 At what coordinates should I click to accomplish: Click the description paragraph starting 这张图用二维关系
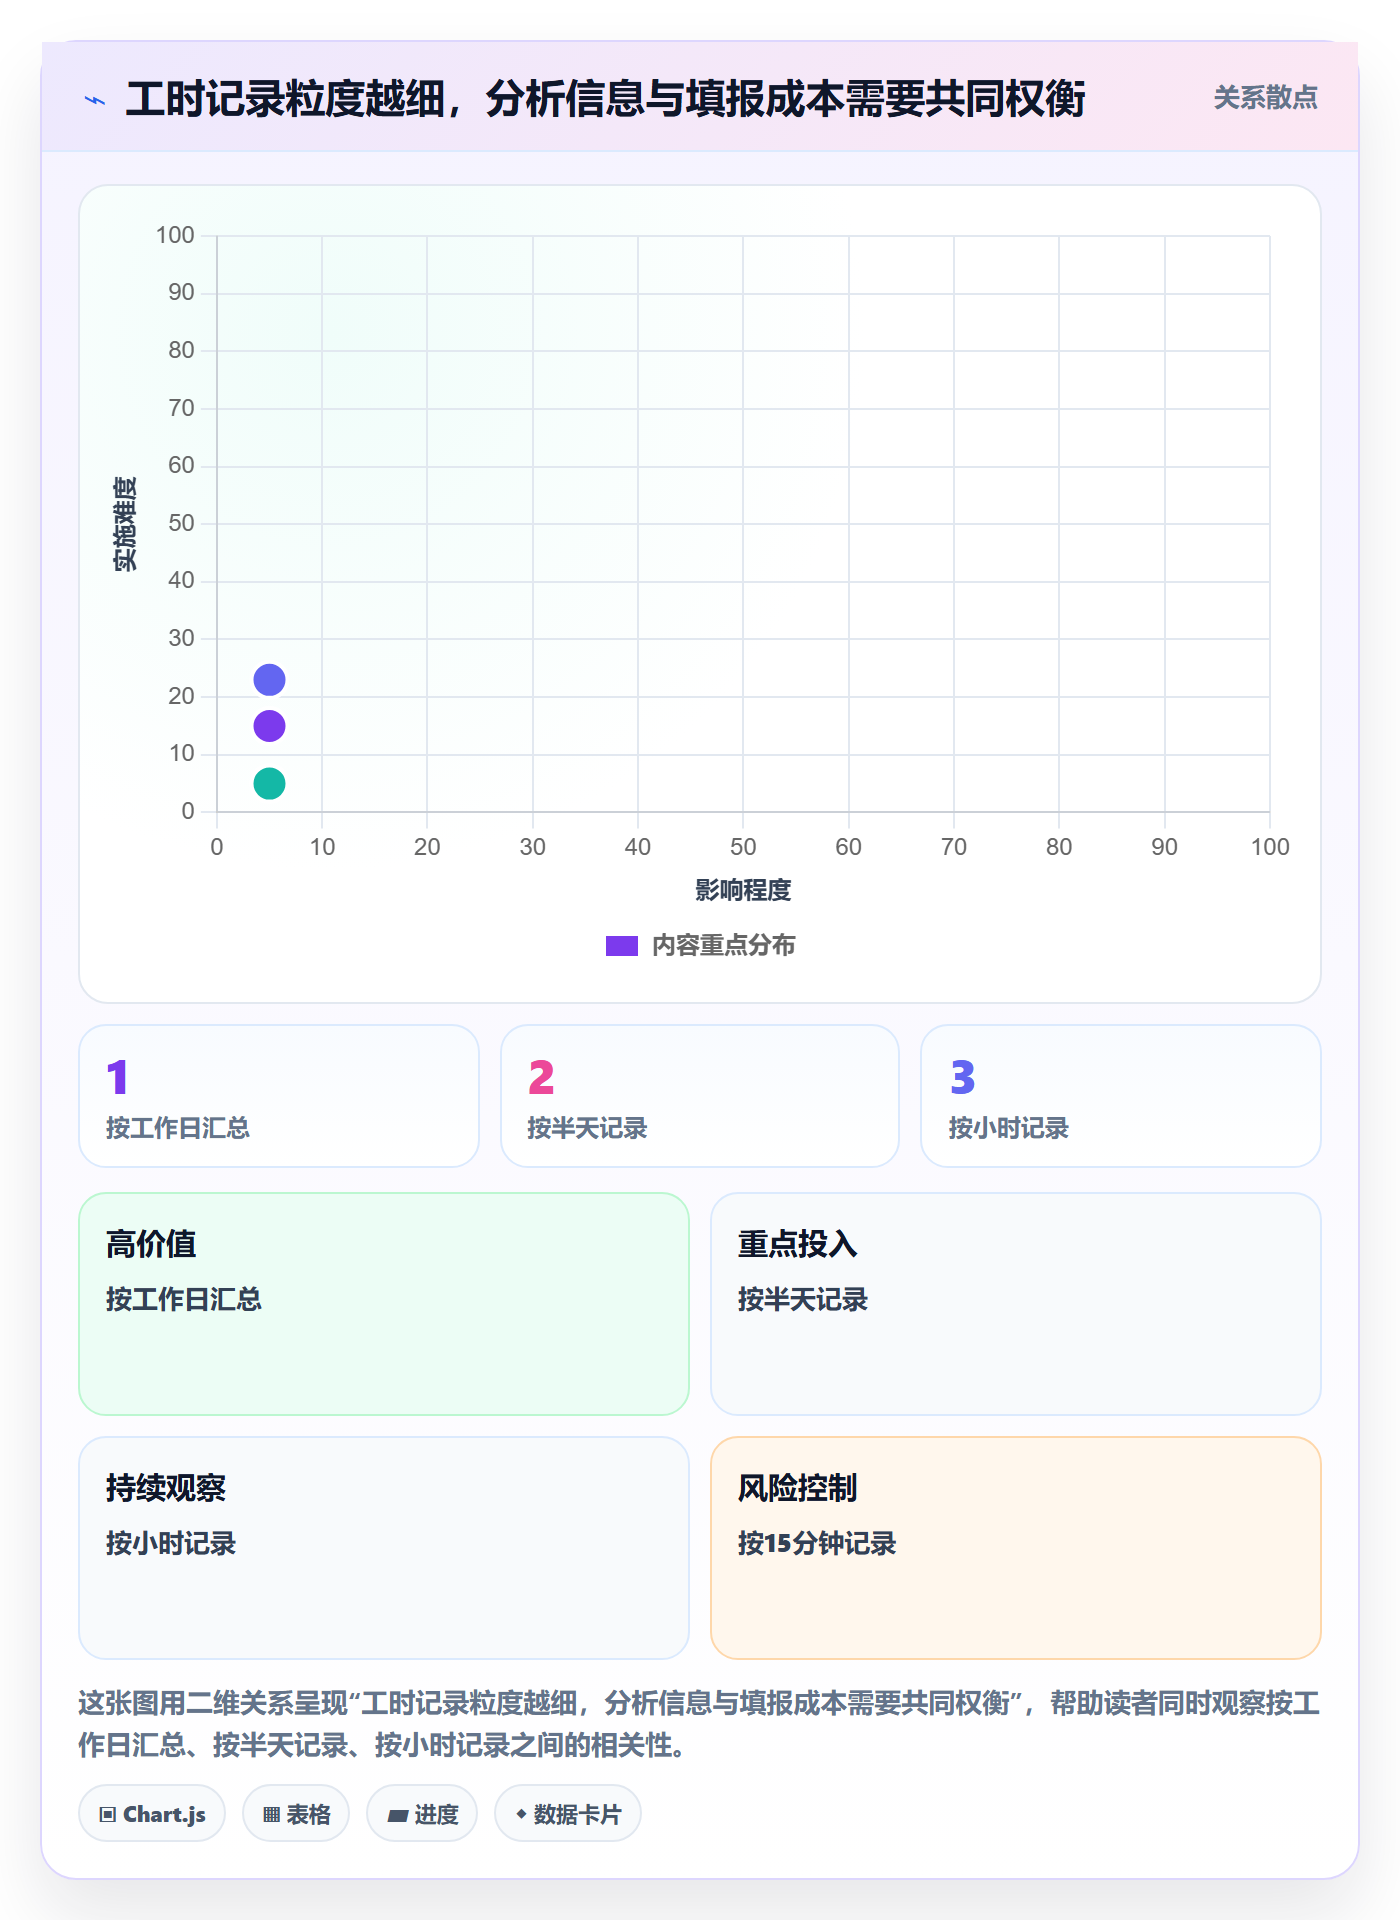coord(699,1724)
